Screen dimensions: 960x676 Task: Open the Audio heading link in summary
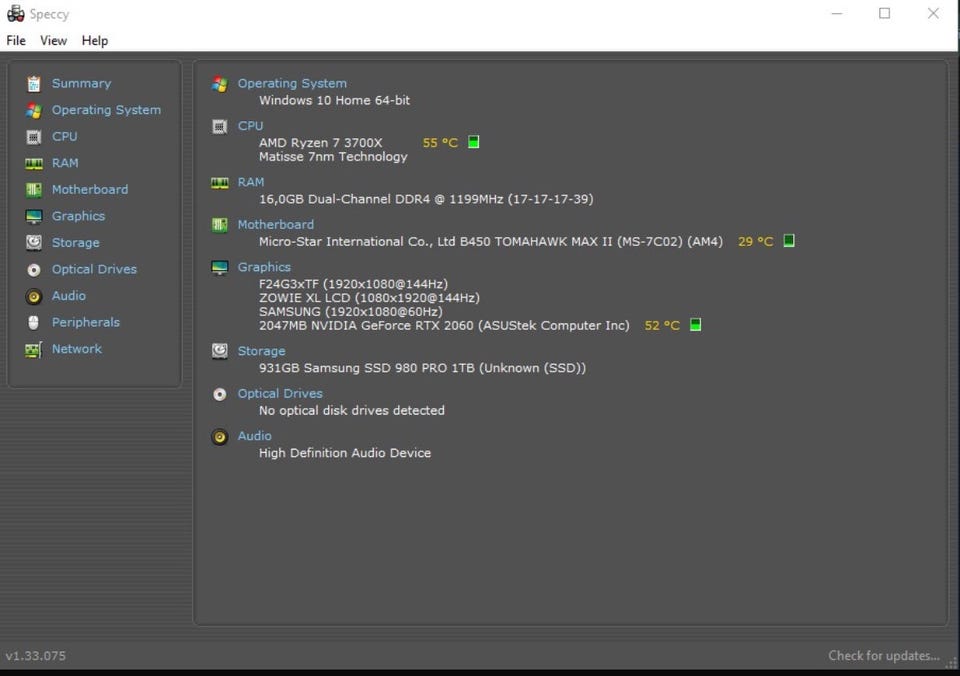[x=255, y=436]
